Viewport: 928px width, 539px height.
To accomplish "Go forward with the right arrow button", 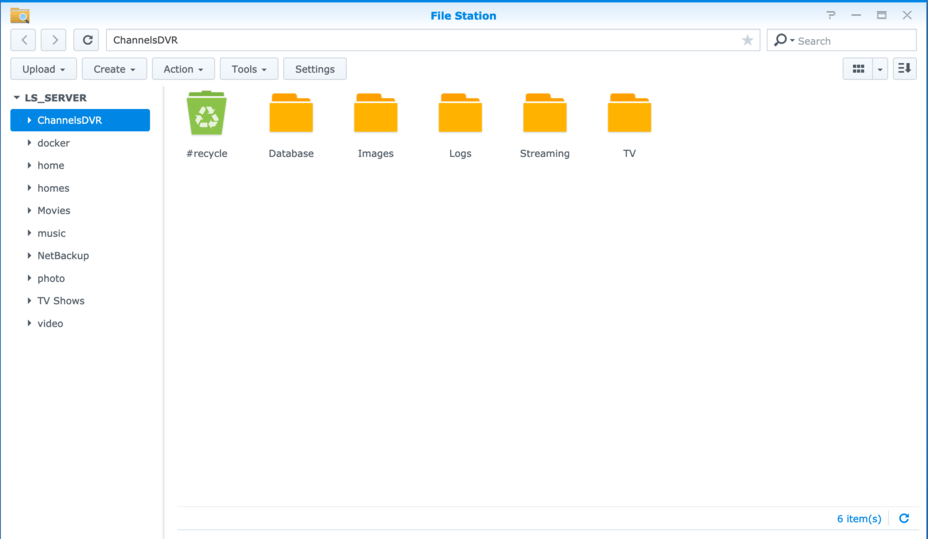I will pos(54,40).
